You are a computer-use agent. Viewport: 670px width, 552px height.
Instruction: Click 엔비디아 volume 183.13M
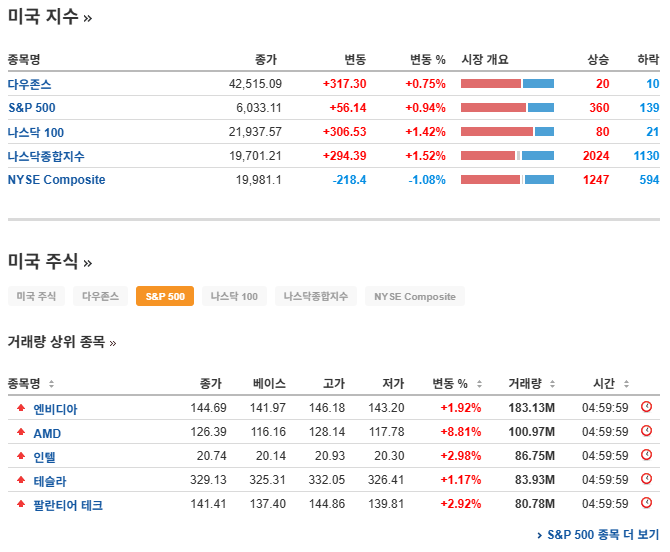(531, 408)
